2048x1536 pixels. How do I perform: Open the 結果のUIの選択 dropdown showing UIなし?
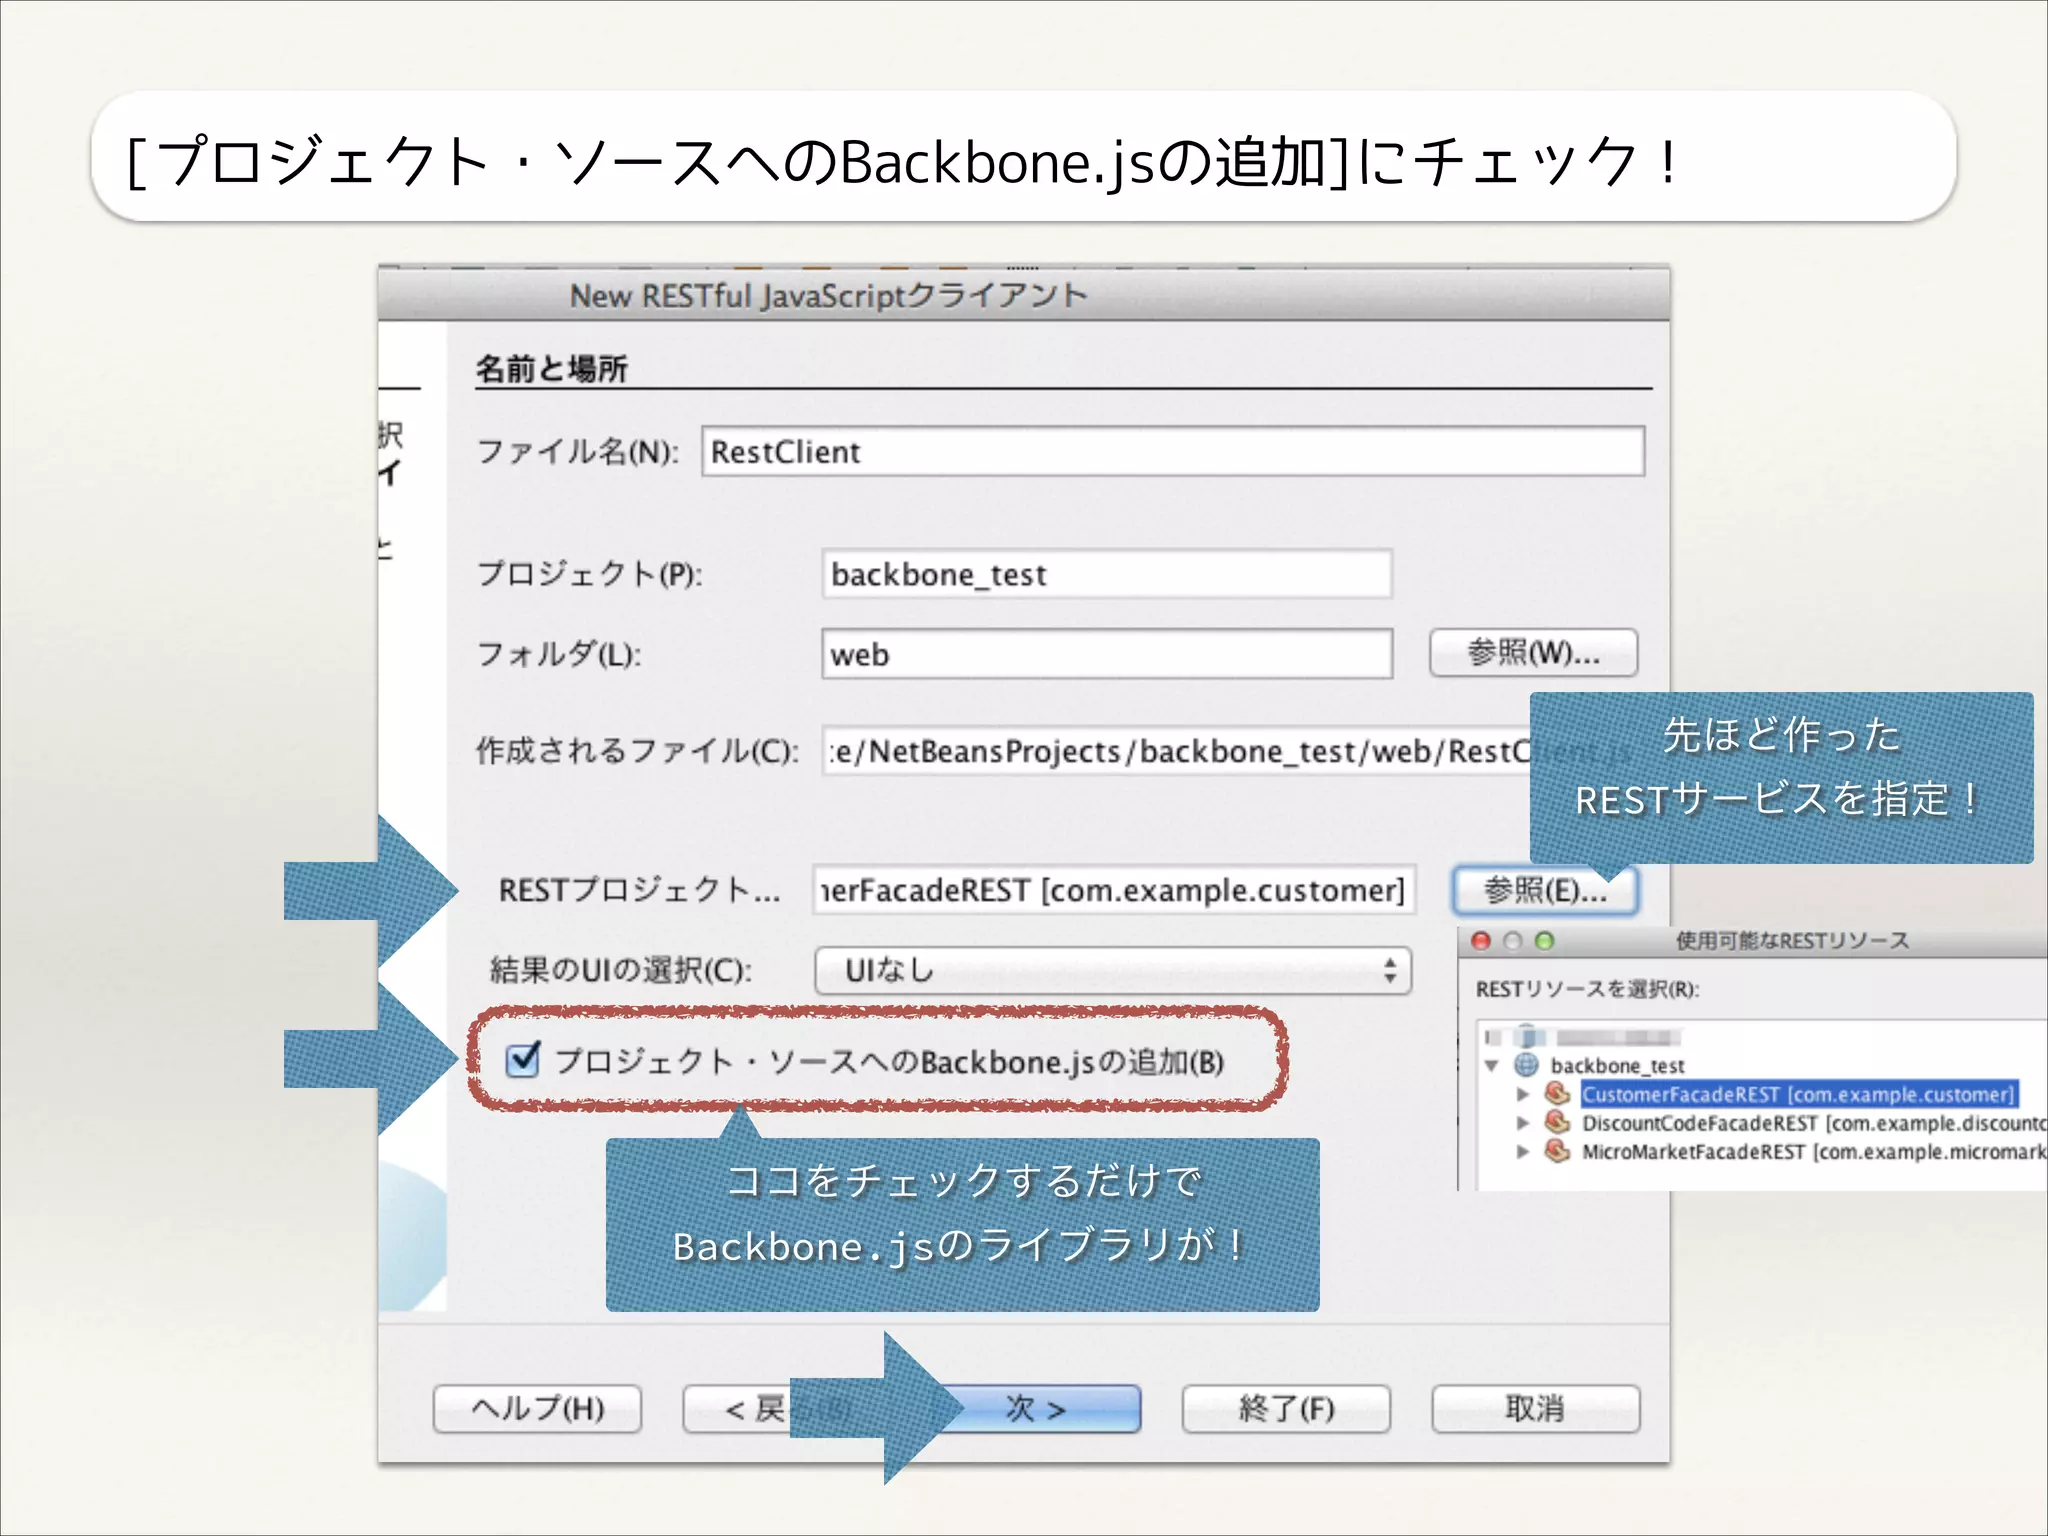pos(1113,970)
